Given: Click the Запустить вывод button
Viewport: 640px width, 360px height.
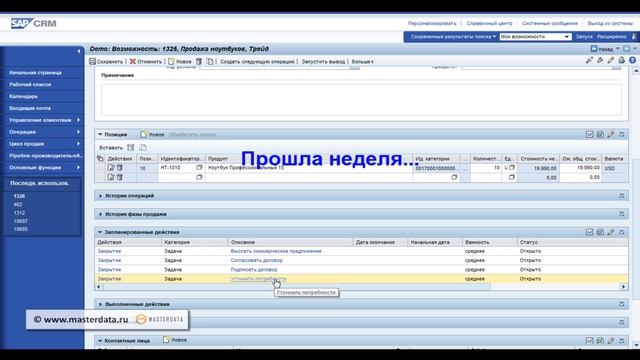Looking at the screenshot, I should click(x=323, y=62).
